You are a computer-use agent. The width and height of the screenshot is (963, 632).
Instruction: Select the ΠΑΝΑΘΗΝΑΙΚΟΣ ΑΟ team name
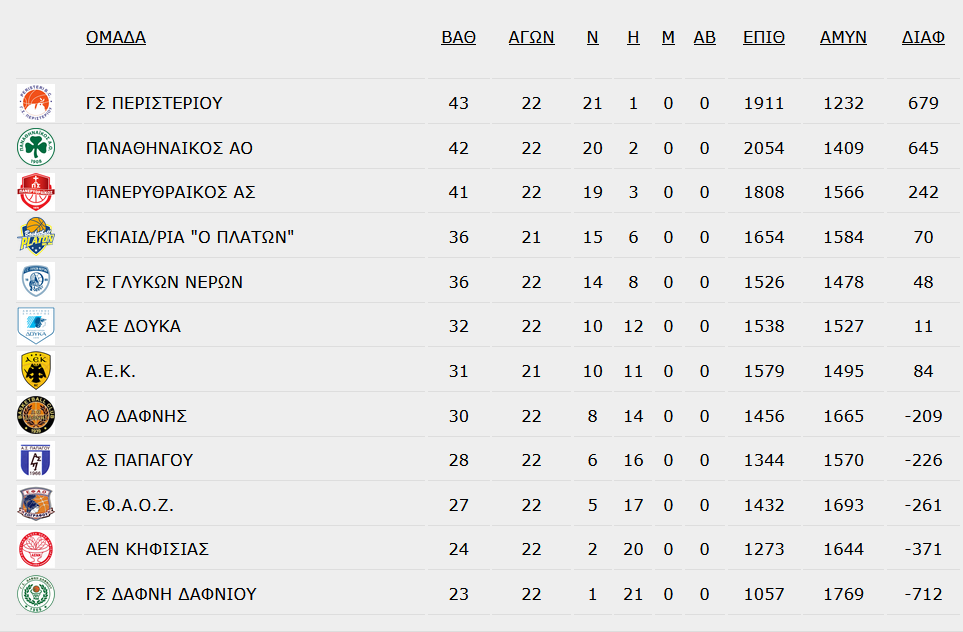tap(169, 148)
